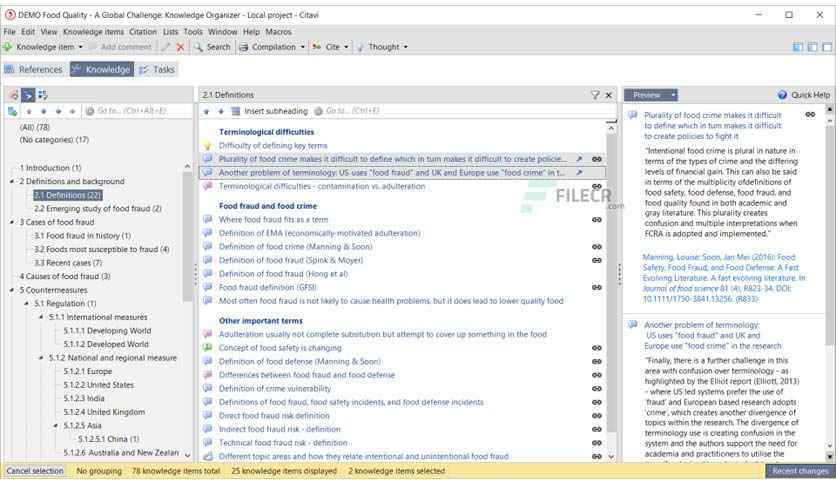The width and height of the screenshot is (836, 484).
Task: Click Cancel selection in status bar
Action: pos(35,471)
